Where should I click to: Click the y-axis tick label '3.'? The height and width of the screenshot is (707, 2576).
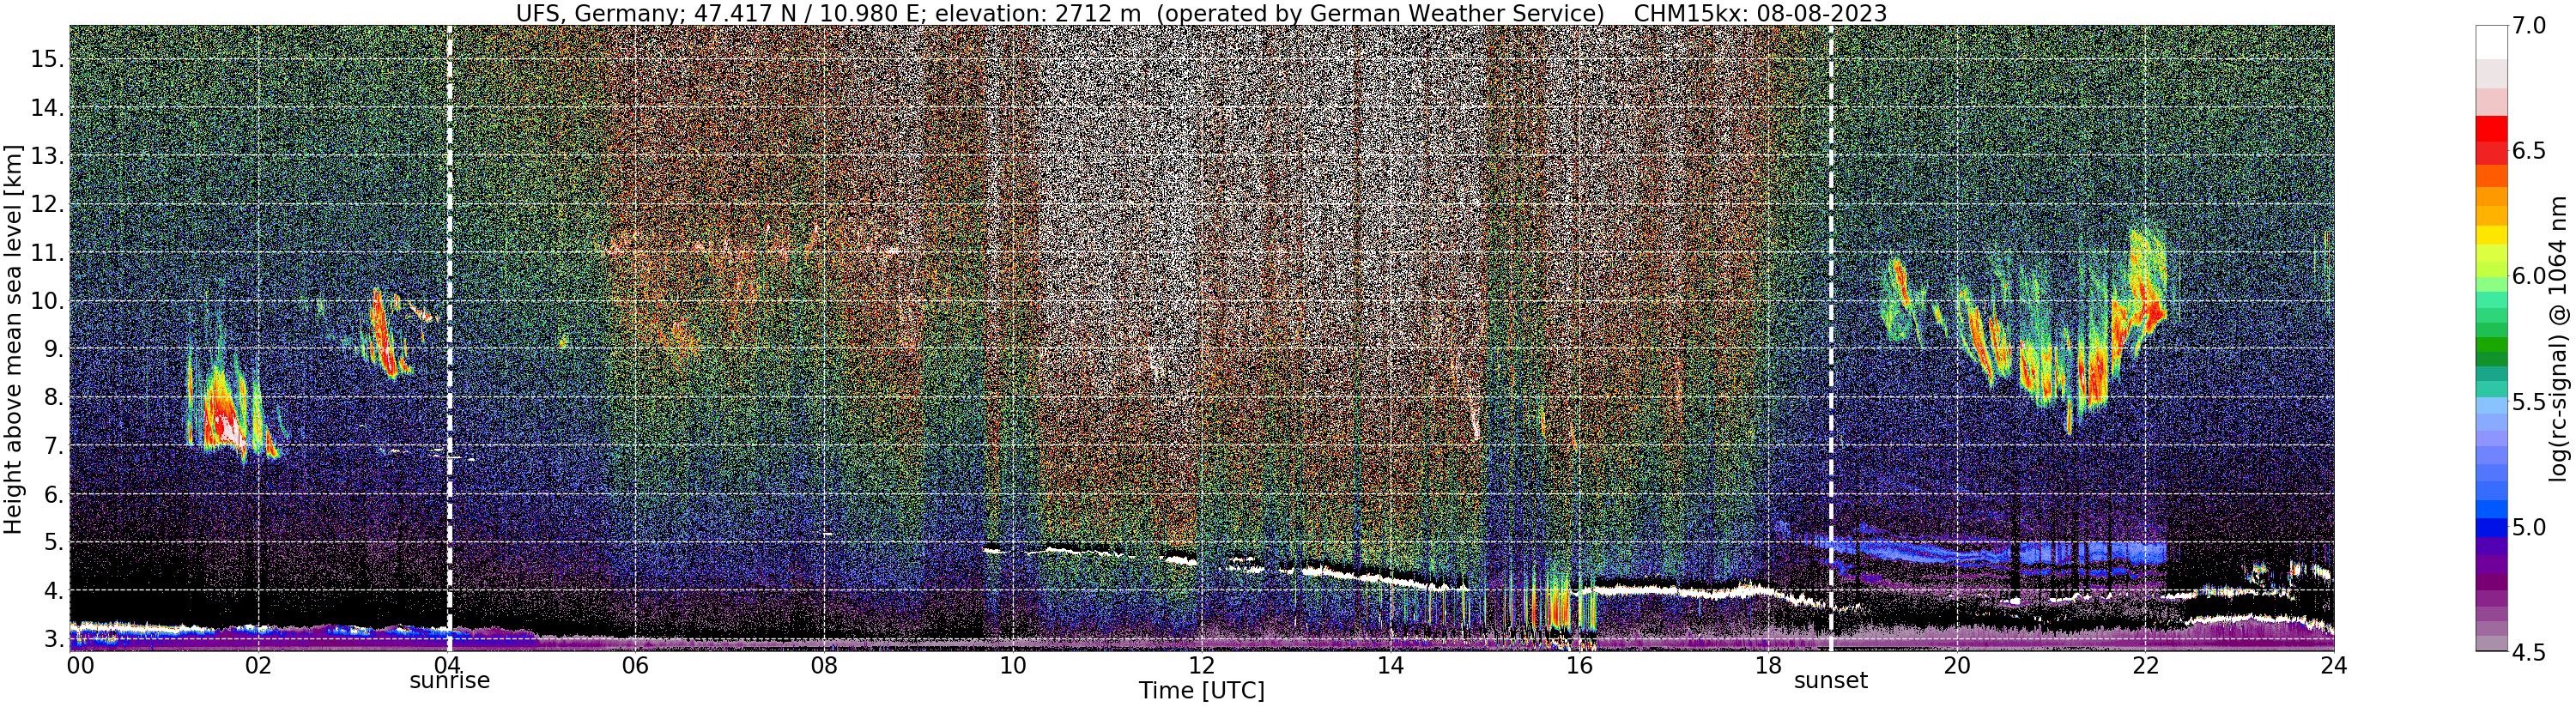[54, 639]
